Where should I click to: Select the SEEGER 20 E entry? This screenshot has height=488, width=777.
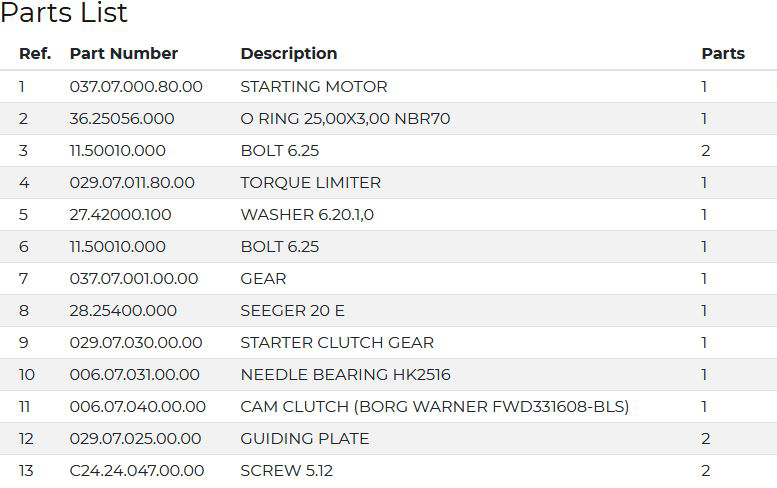[x=292, y=311]
